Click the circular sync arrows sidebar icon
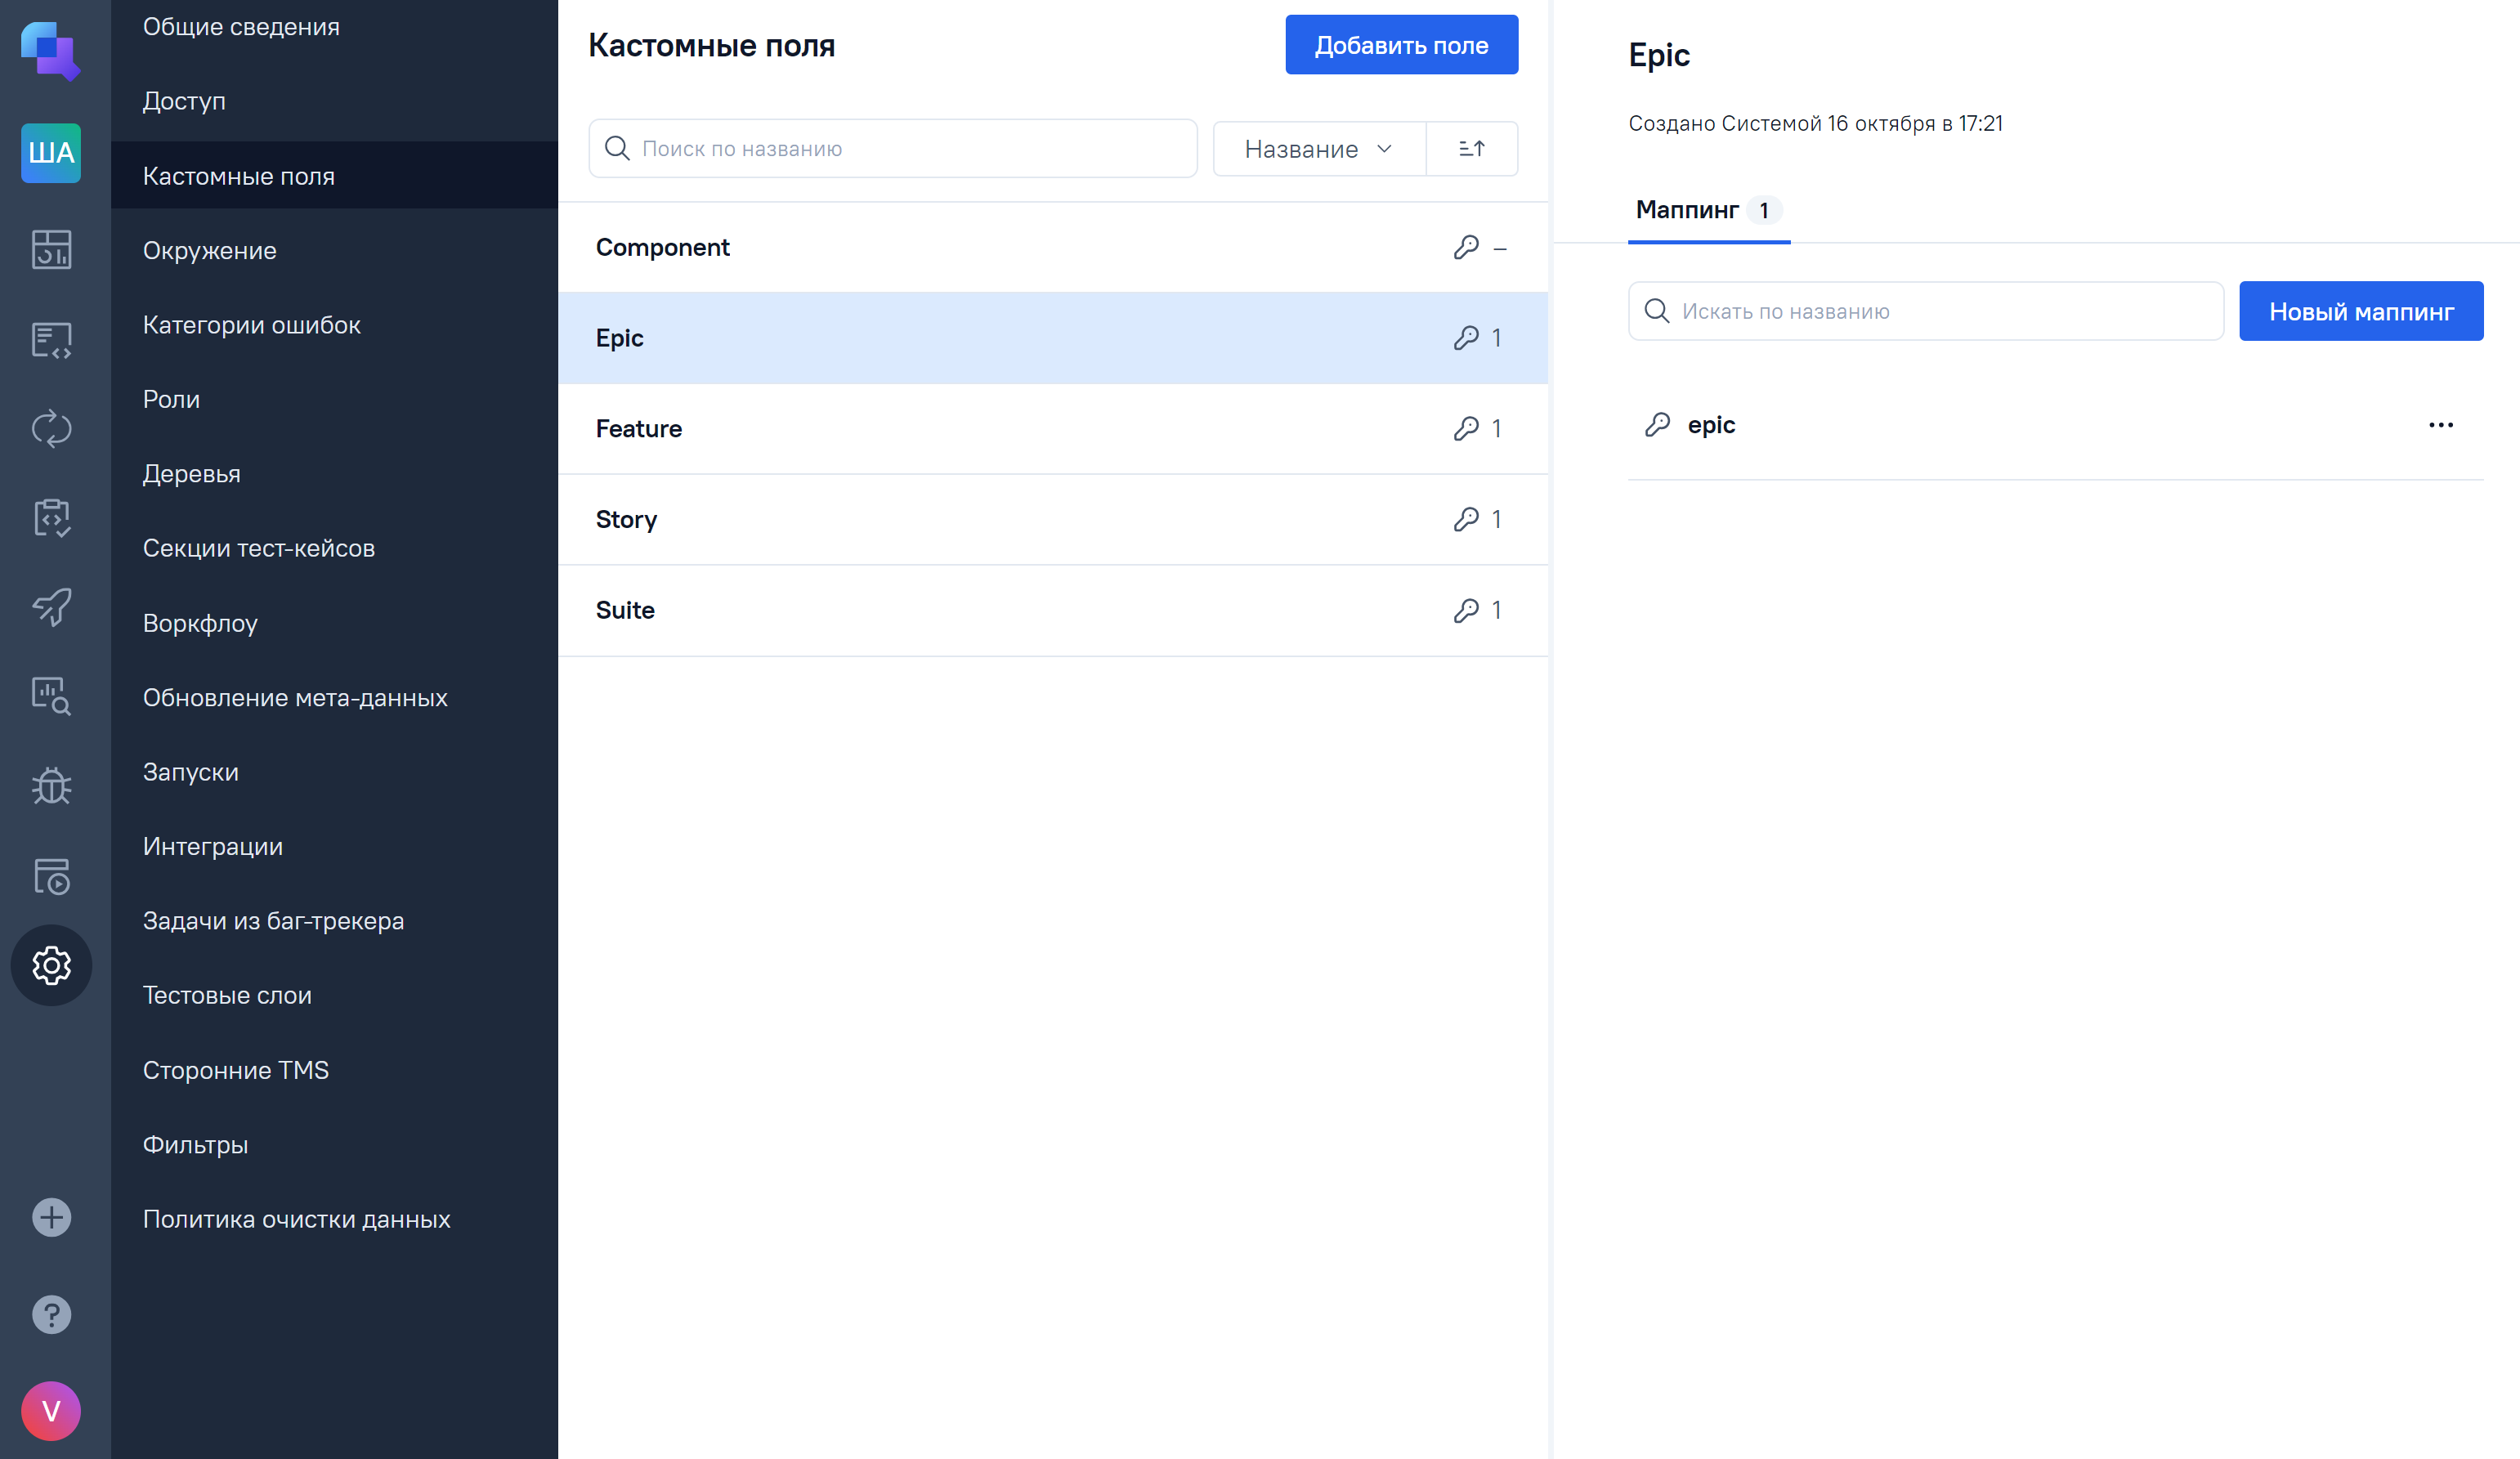The height and width of the screenshot is (1459, 2520). tap(51, 429)
